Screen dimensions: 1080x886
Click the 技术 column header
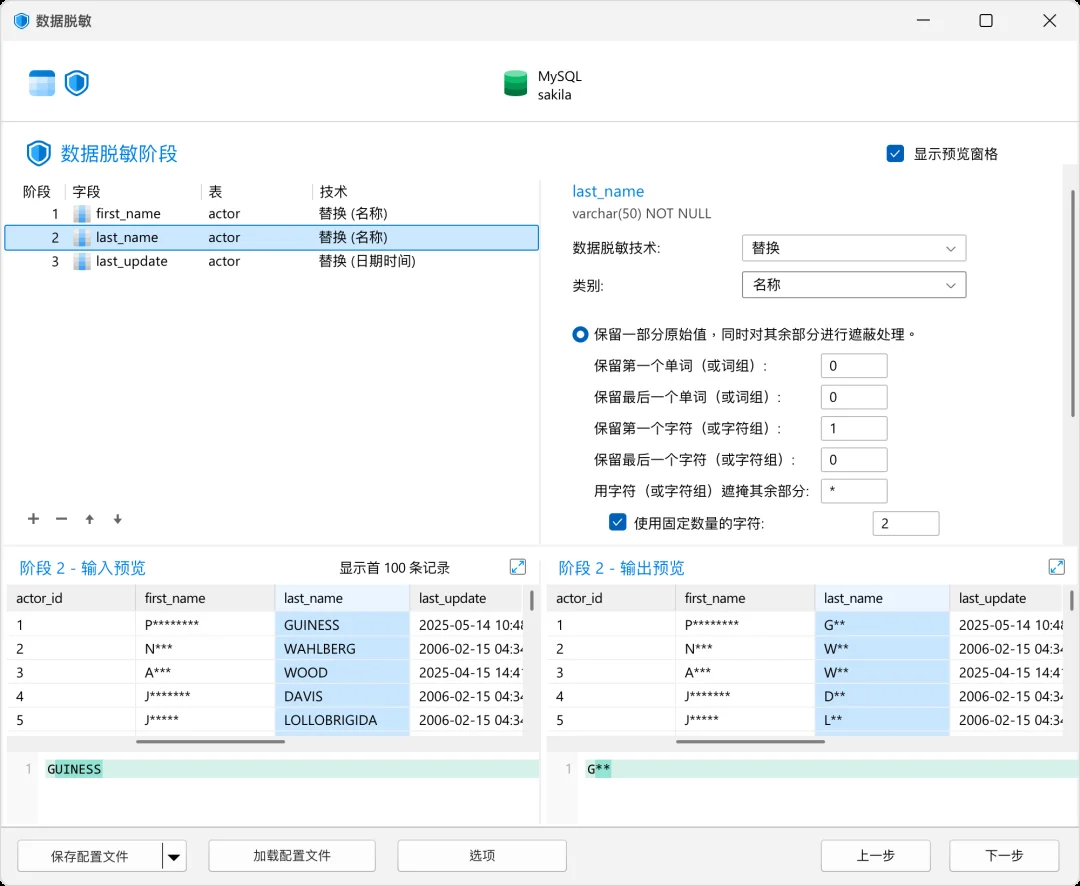click(x=333, y=192)
